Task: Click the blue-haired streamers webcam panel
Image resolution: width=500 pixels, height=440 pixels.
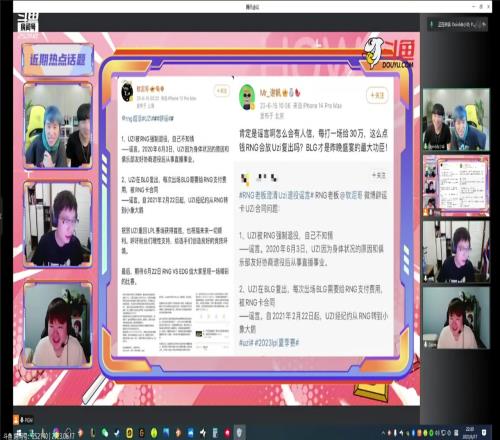Action: pyautogui.click(x=58, y=126)
